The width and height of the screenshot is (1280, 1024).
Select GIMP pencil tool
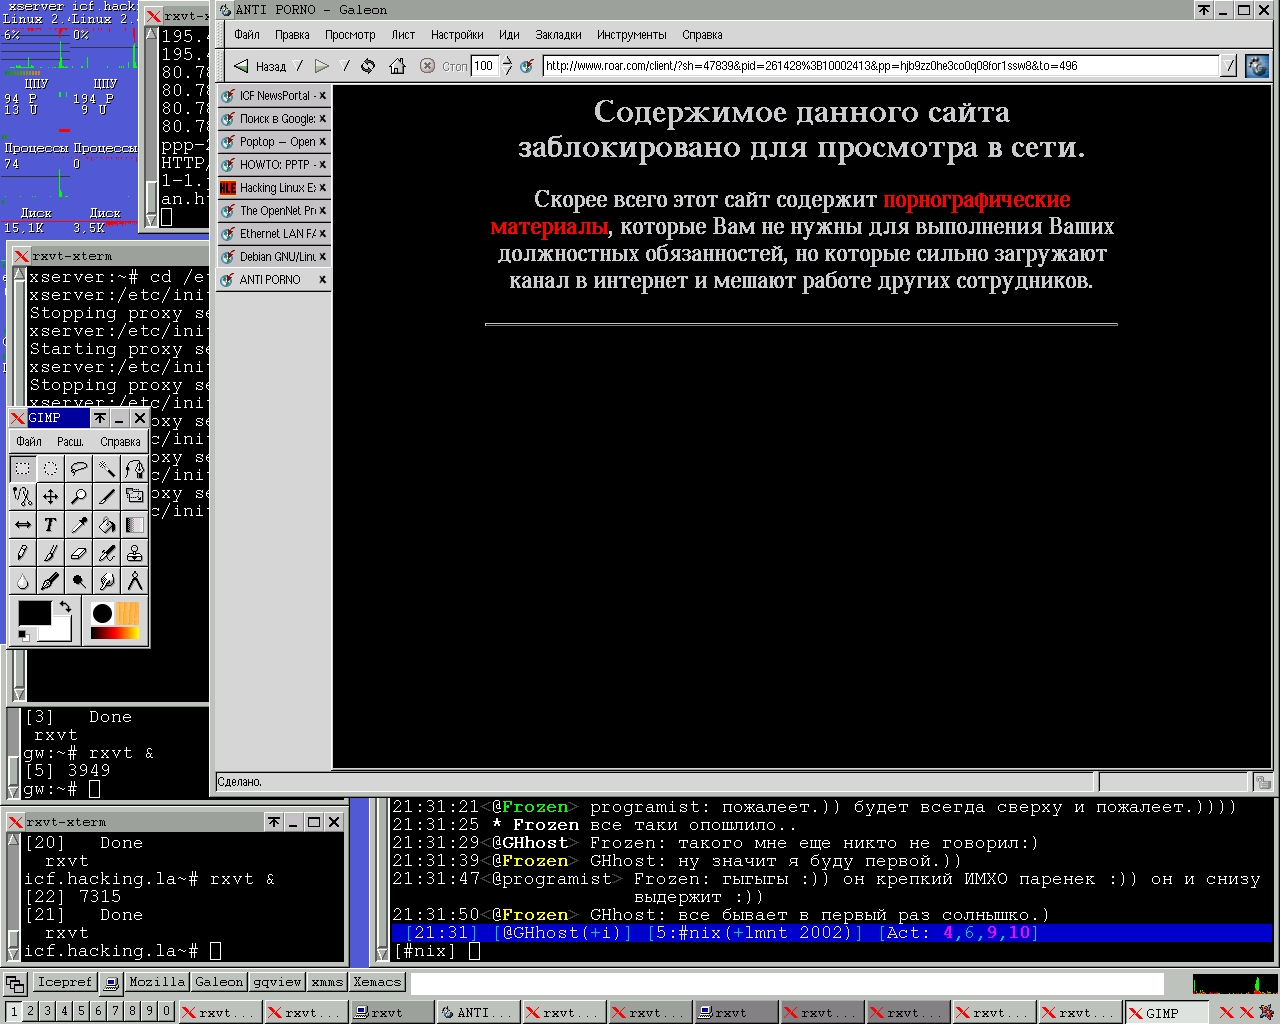pyautogui.click(x=22, y=552)
